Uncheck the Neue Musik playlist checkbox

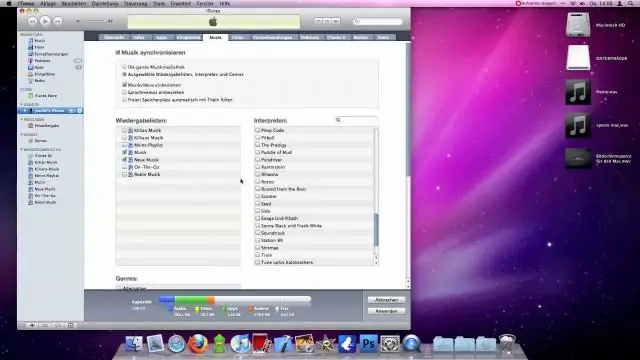pyautogui.click(x=124, y=160)
